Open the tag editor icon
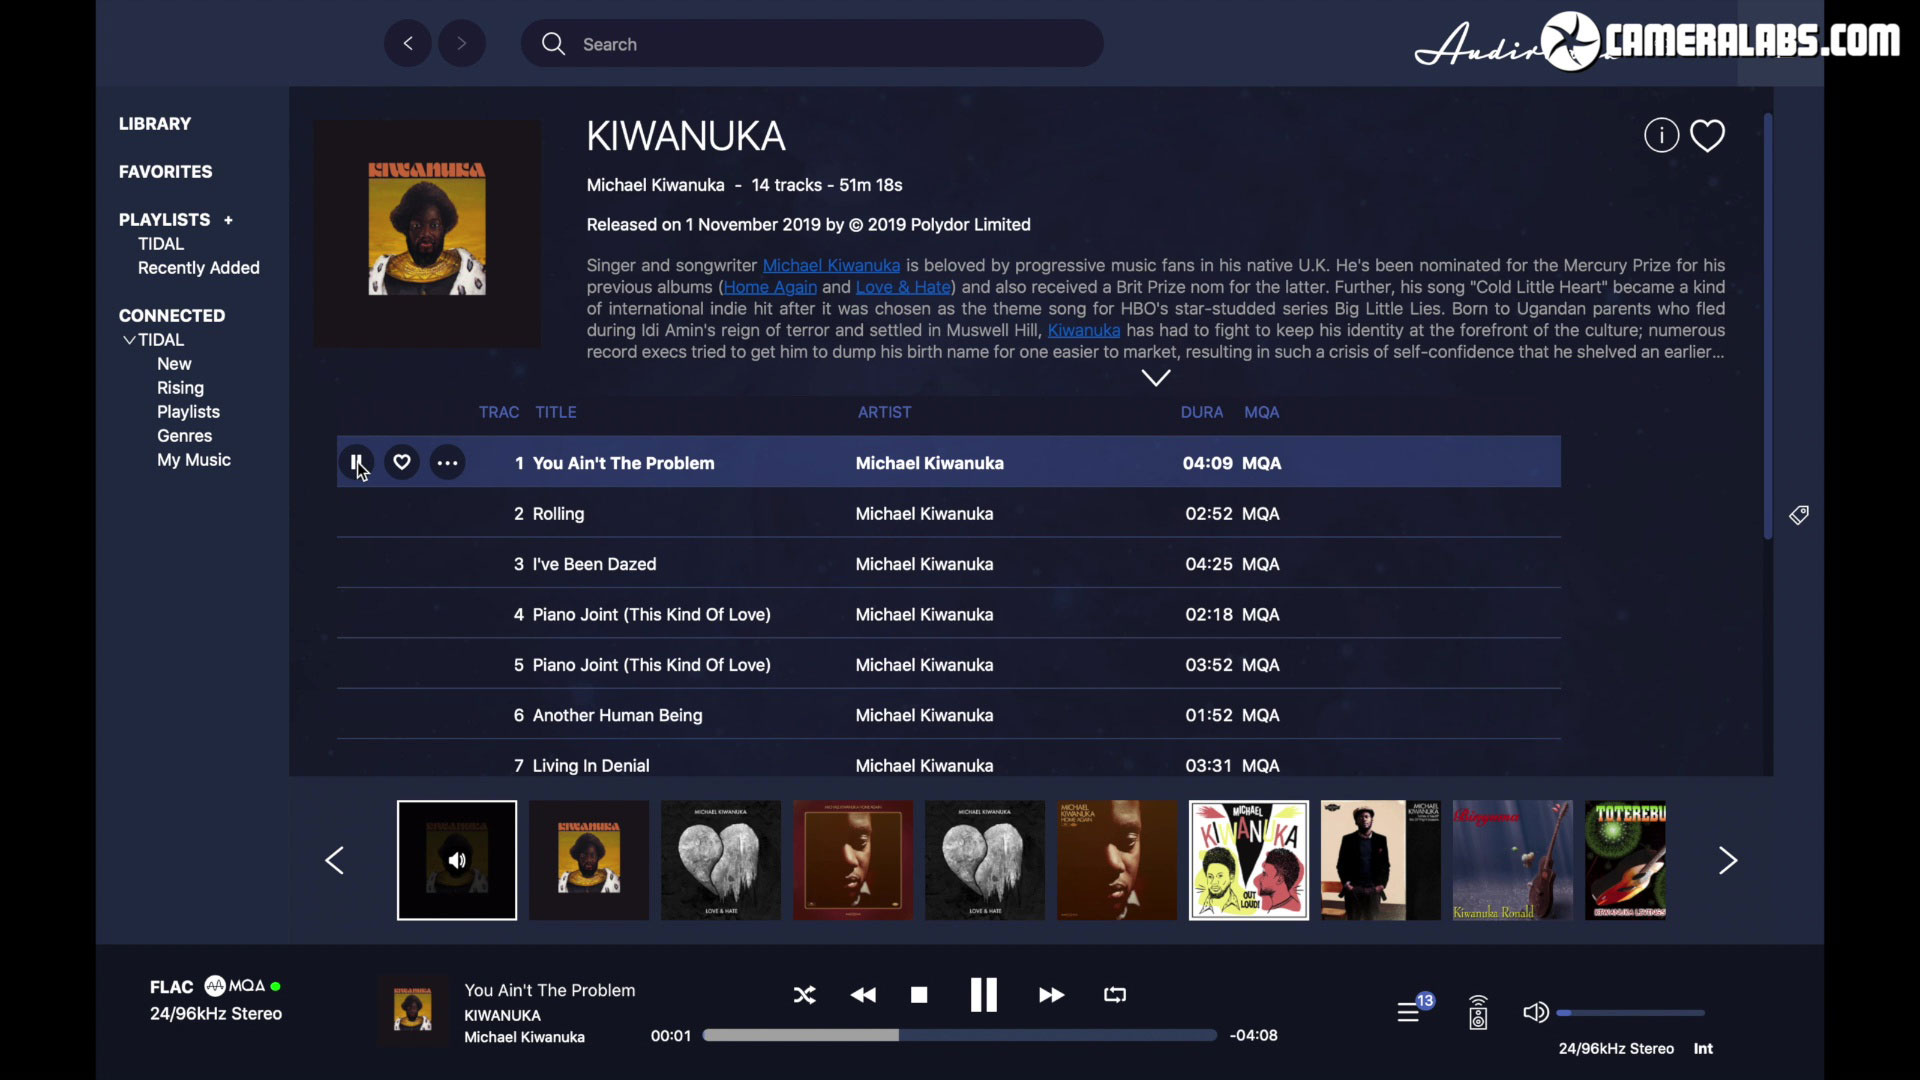 [1799, 515]
